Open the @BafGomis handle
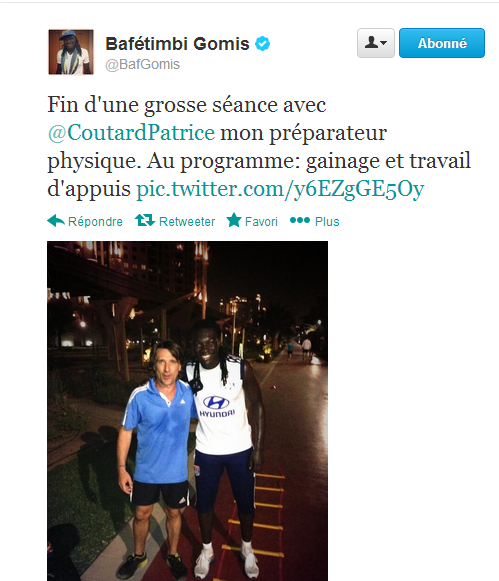This screenshot has height=581, width=499. tap(143, 64)
